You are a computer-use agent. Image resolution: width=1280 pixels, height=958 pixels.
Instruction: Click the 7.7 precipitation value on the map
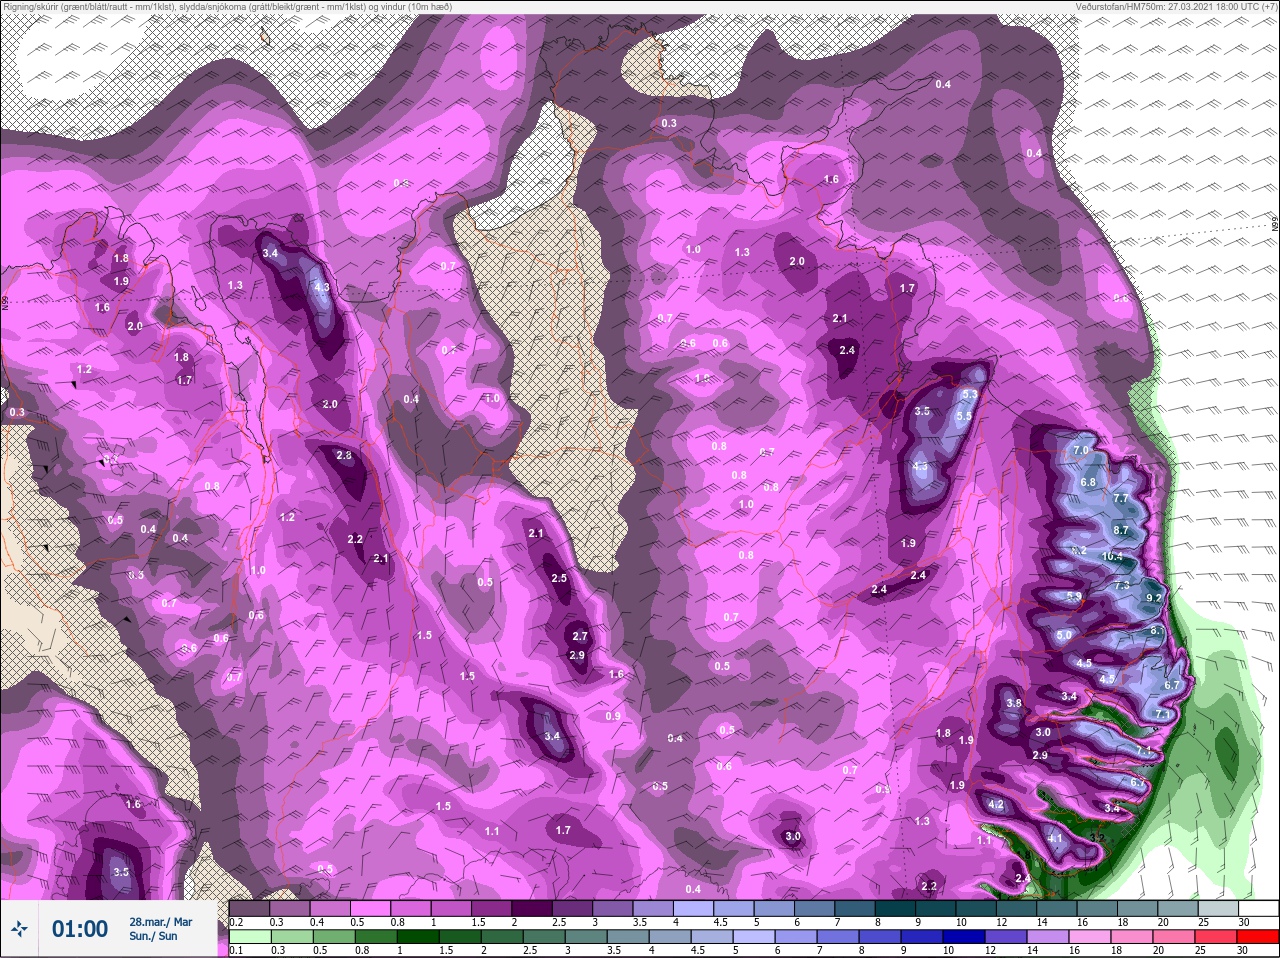point(1121,498)
